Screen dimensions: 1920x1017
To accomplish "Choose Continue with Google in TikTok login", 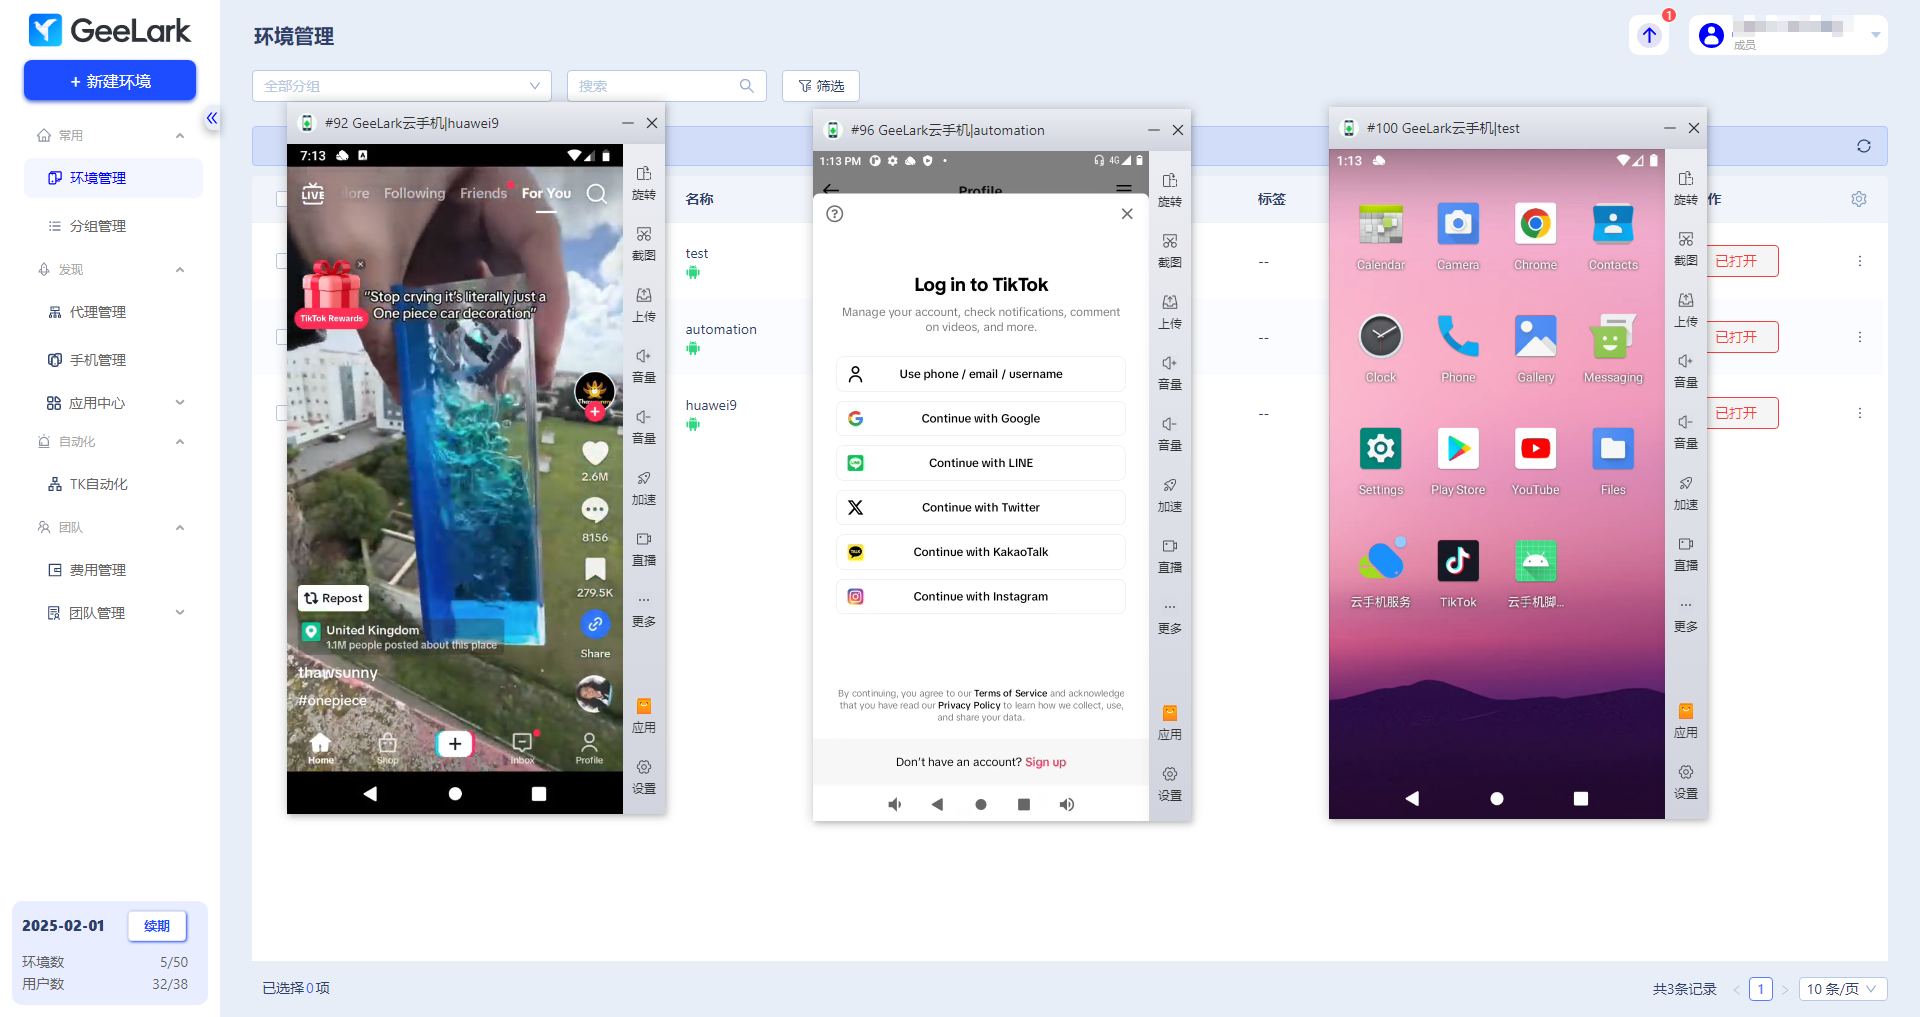I will tap(981, 419).
